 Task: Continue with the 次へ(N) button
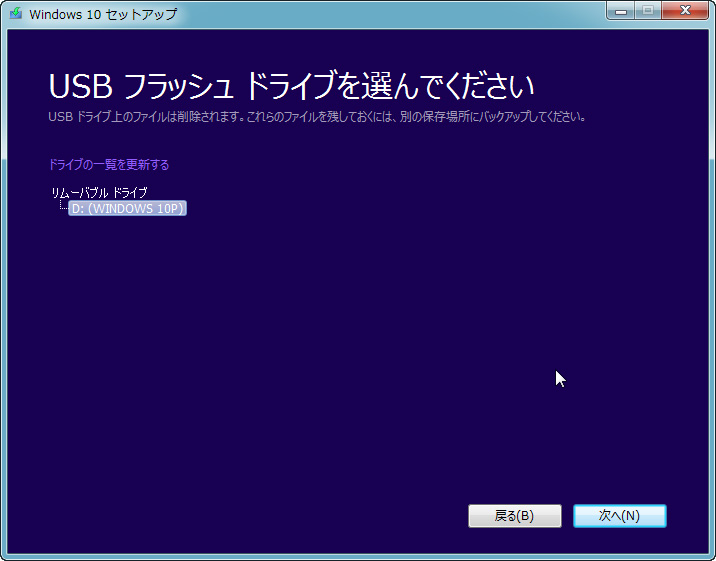click(620, 516)
